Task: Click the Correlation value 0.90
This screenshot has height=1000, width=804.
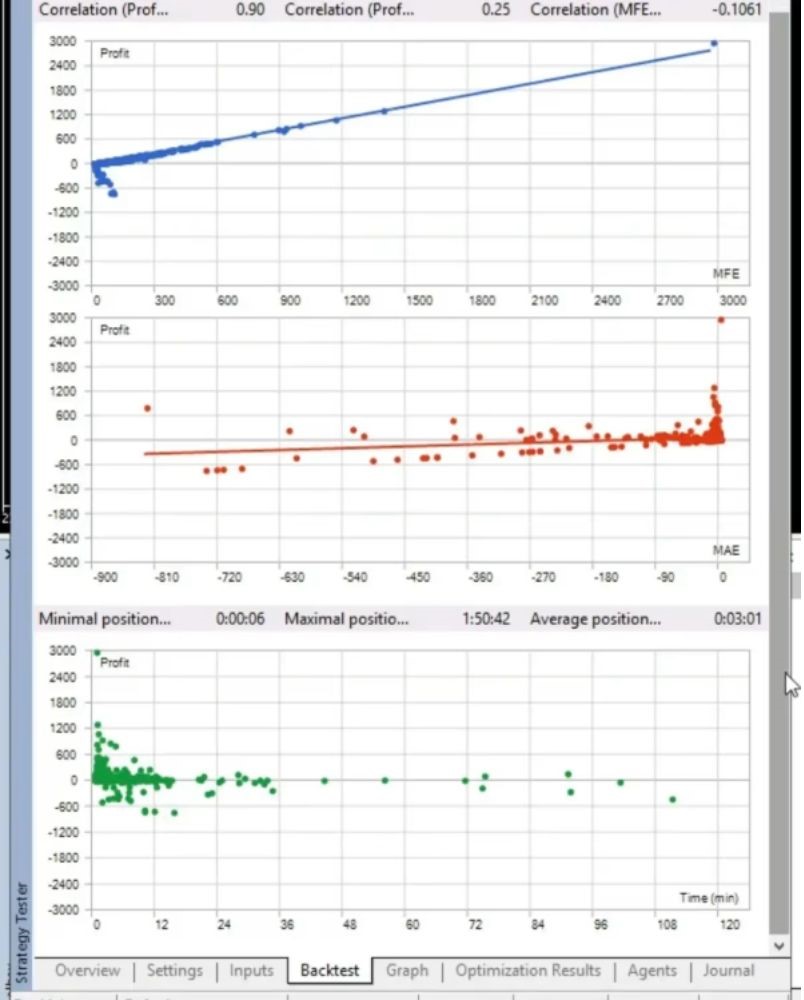Action: pyautogui.click(x=251, y=10)
